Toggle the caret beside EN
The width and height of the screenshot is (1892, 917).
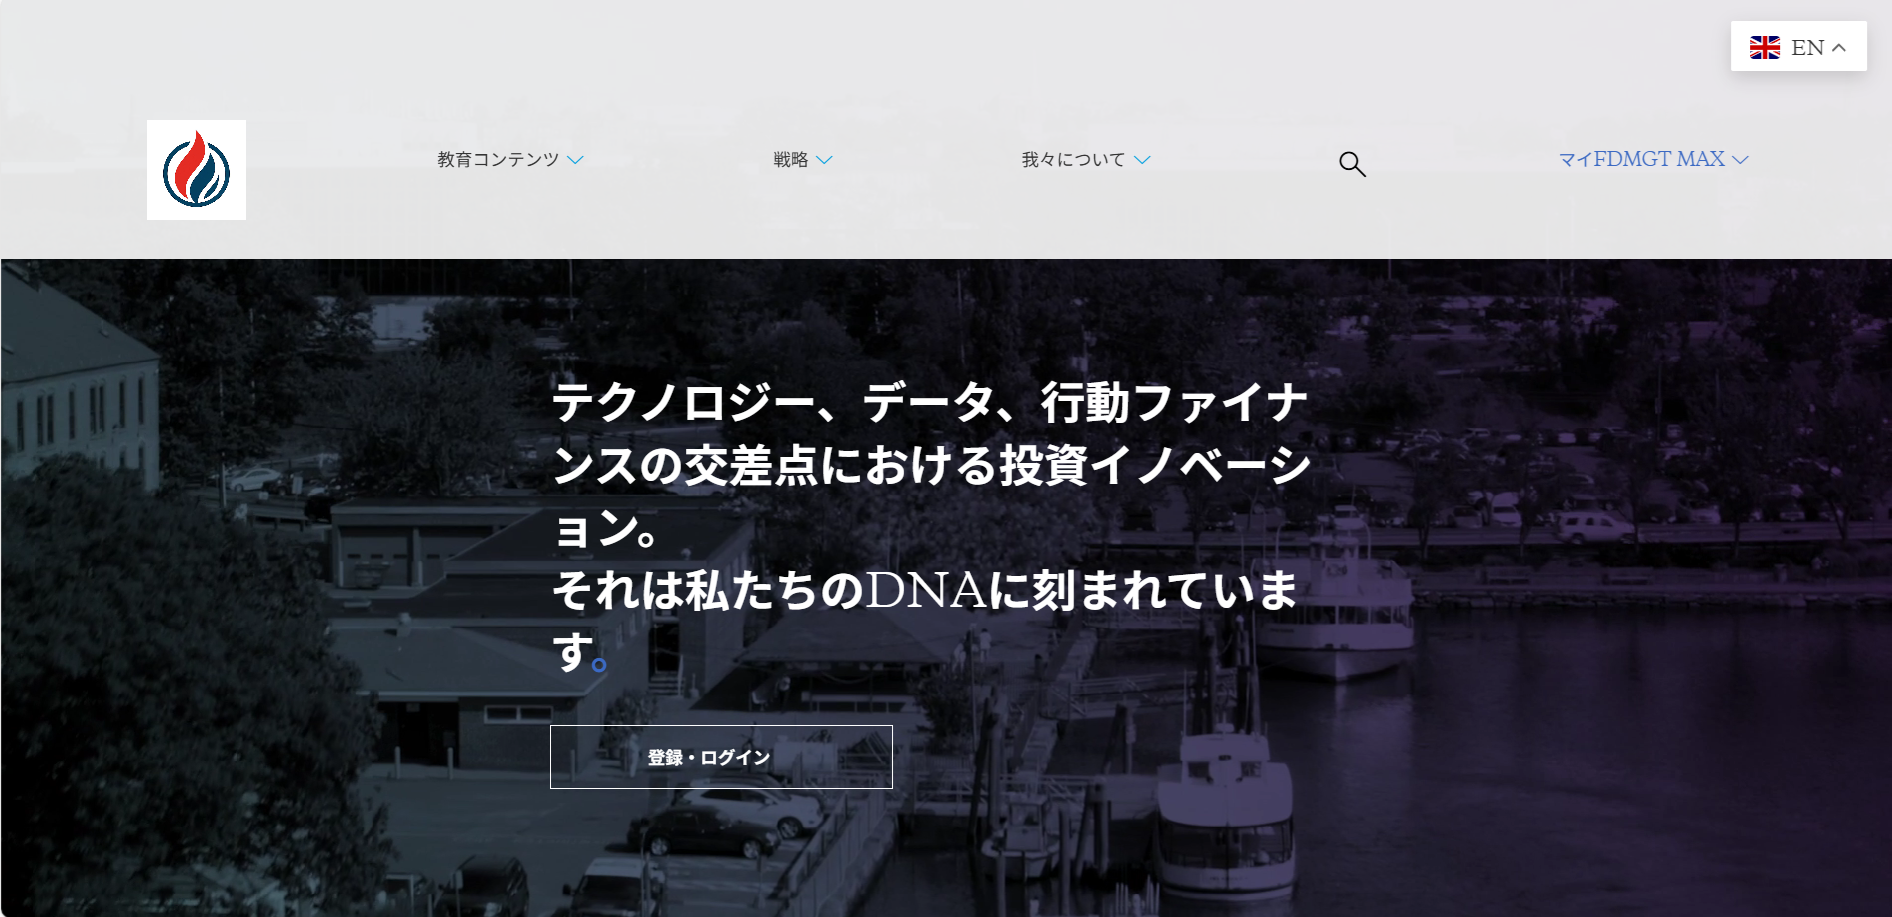click(x=1839, y=47)
